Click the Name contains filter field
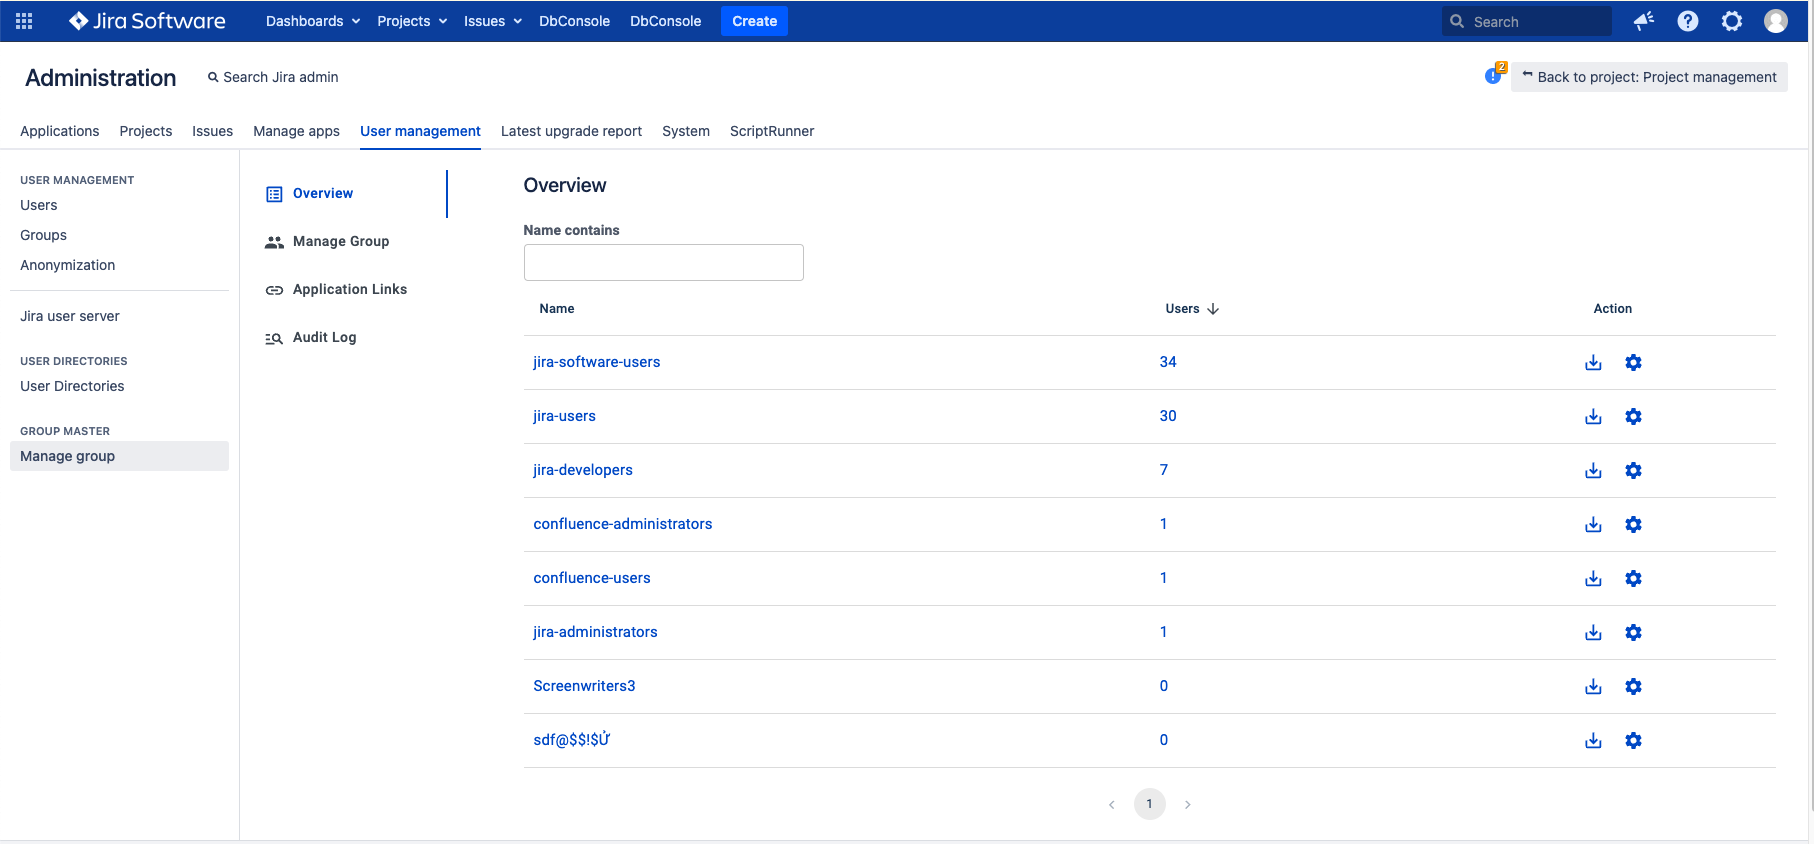The height and width of the screenshot is (844, 1814). click(663, 263)
